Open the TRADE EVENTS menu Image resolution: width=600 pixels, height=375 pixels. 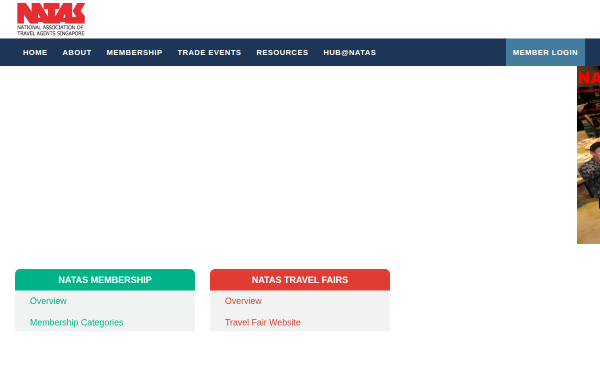pos(209,52)
